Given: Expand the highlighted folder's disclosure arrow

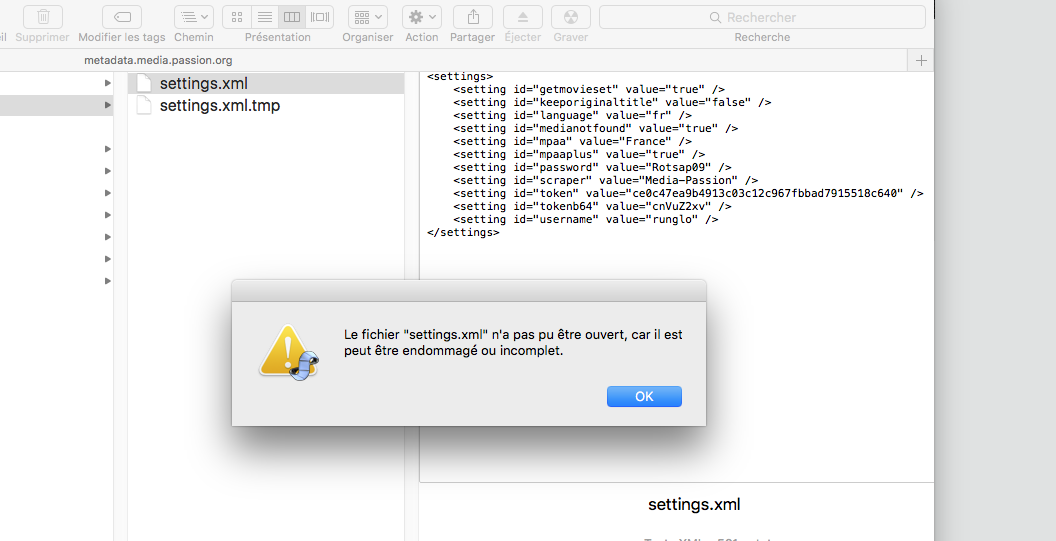Looking at the screenshot, I should 107,105.
